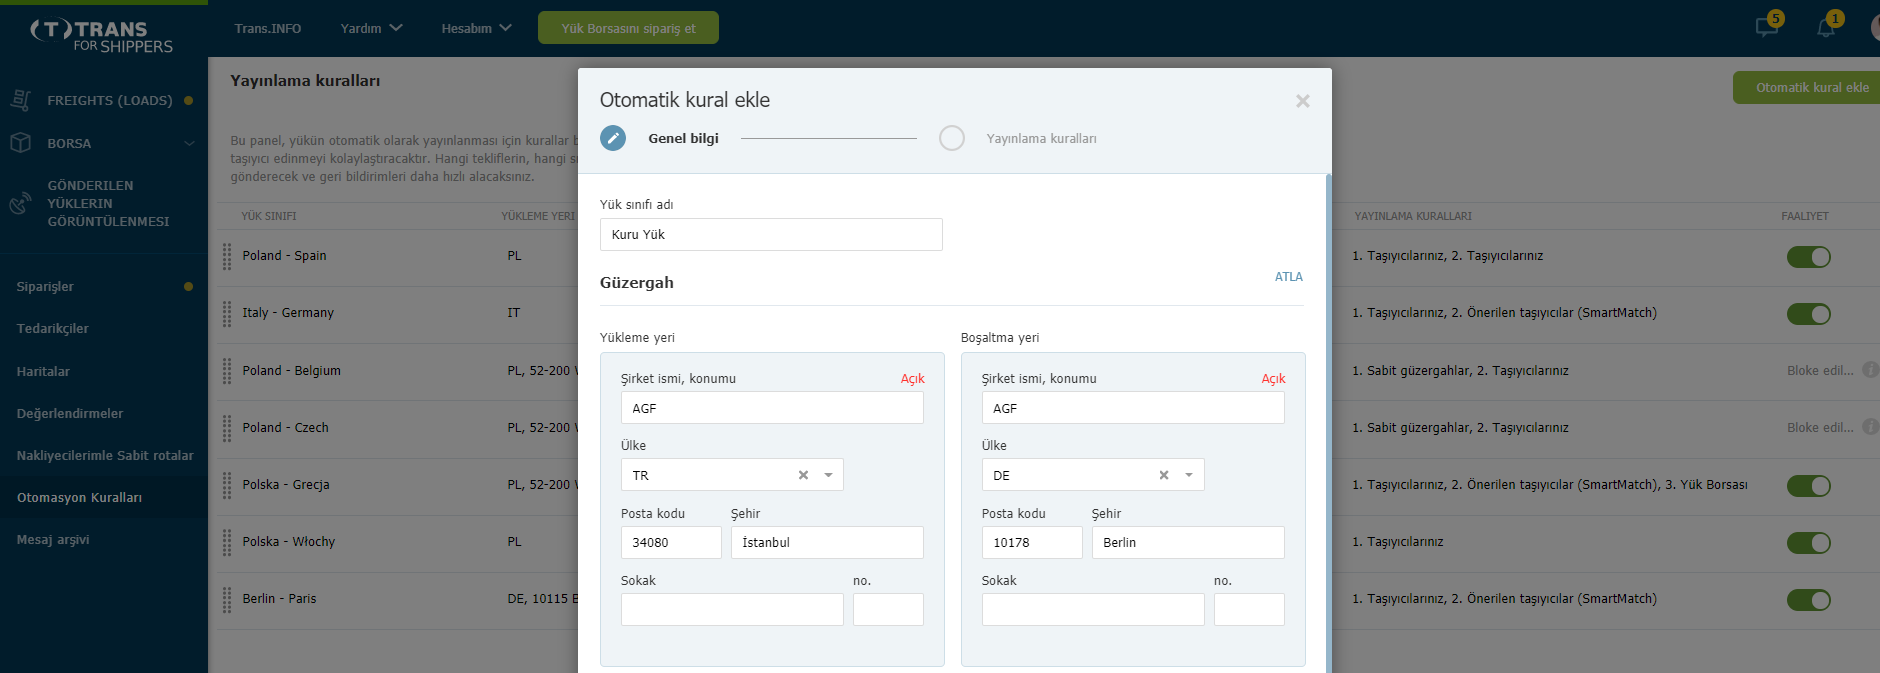Click the Trans for Shippers logo

pos(101,36)
